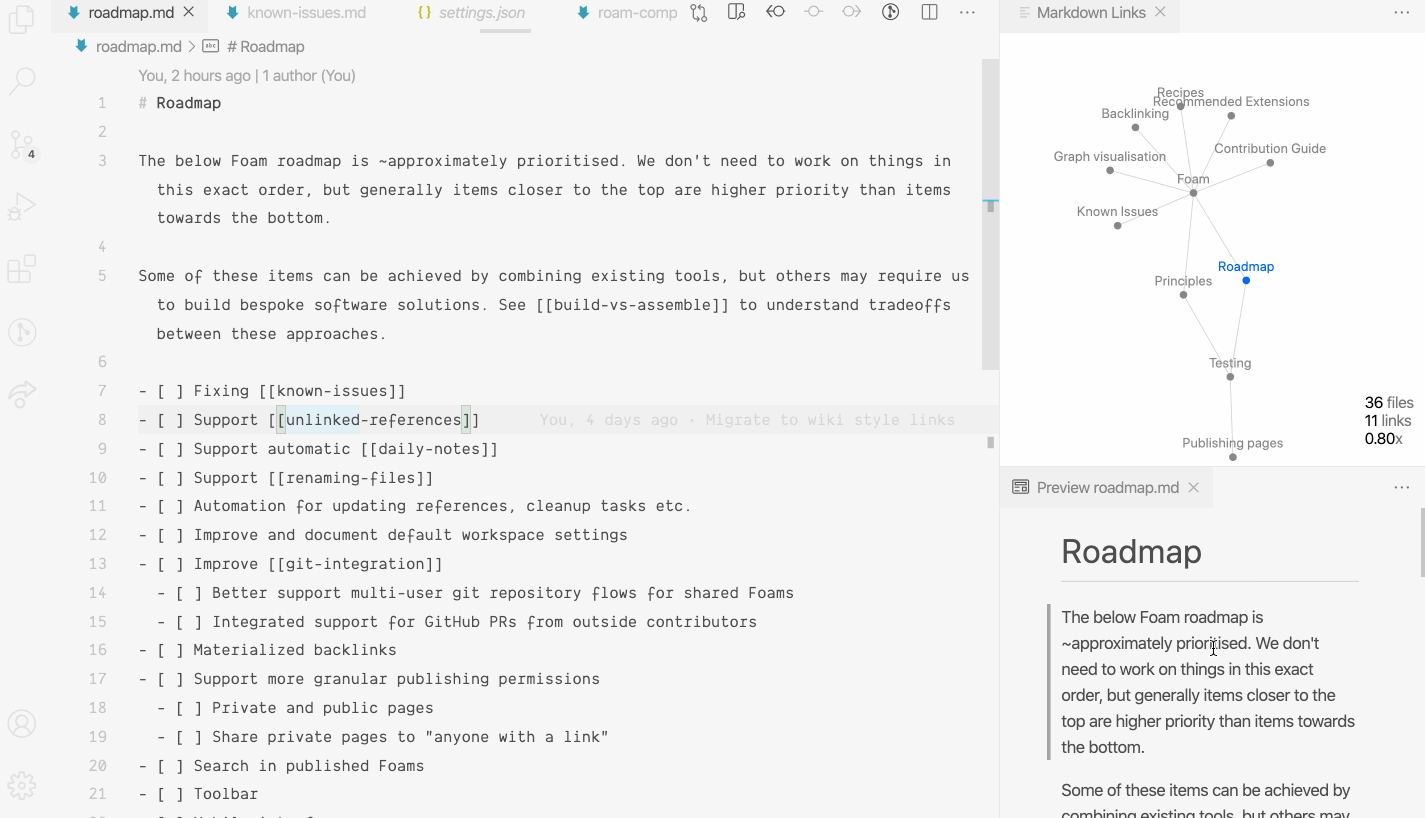Click the 'Search in published Foams' line
The image size is (1425, 818).
click(309, 766)
